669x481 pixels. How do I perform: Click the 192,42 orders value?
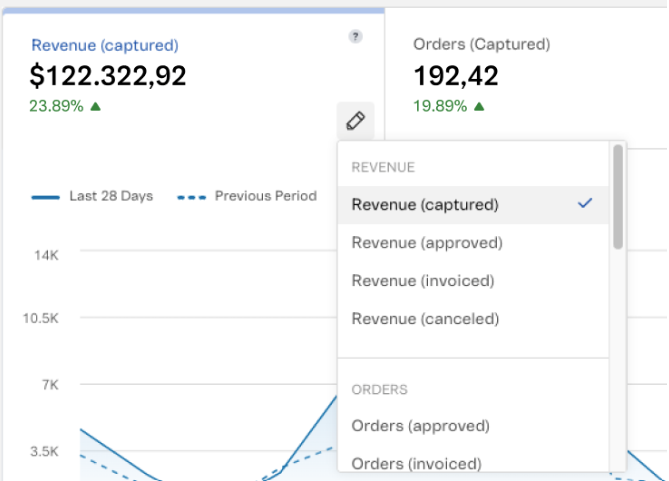pos(456,76)
